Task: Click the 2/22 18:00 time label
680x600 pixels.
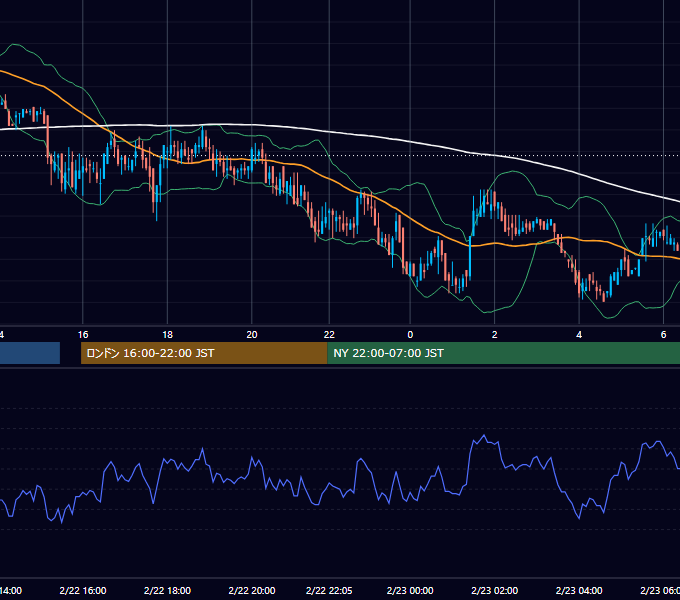Action: [167, 590]
